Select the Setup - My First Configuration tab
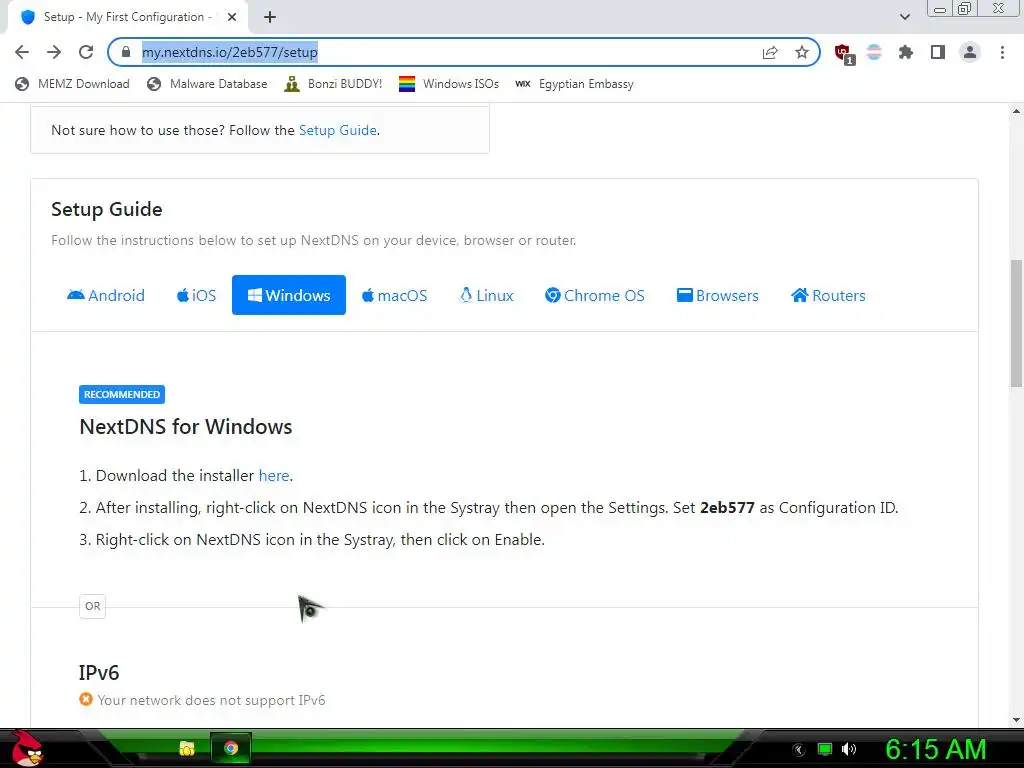The image size is (1024, 768). pyautogui.click(x=127, y=17)
